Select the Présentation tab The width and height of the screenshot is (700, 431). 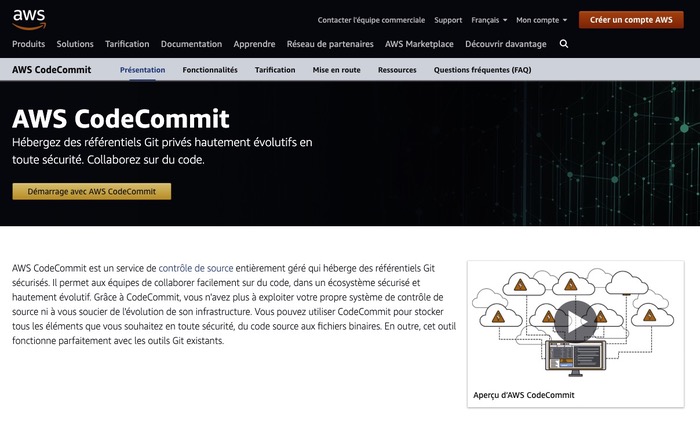(x=142, y=70)
